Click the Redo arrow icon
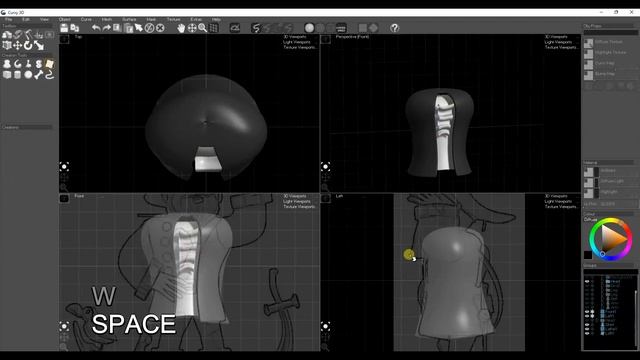 [x=107, y=28]
